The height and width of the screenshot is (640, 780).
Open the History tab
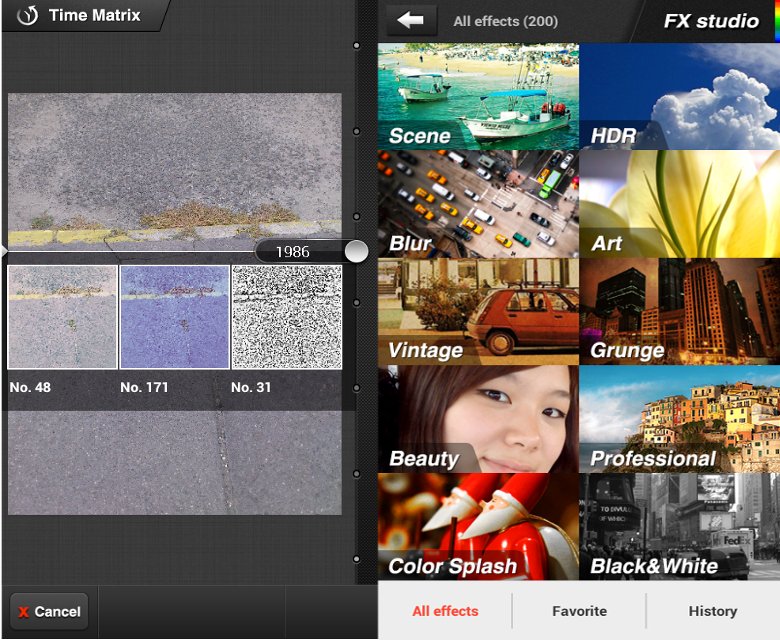(712, 611)
